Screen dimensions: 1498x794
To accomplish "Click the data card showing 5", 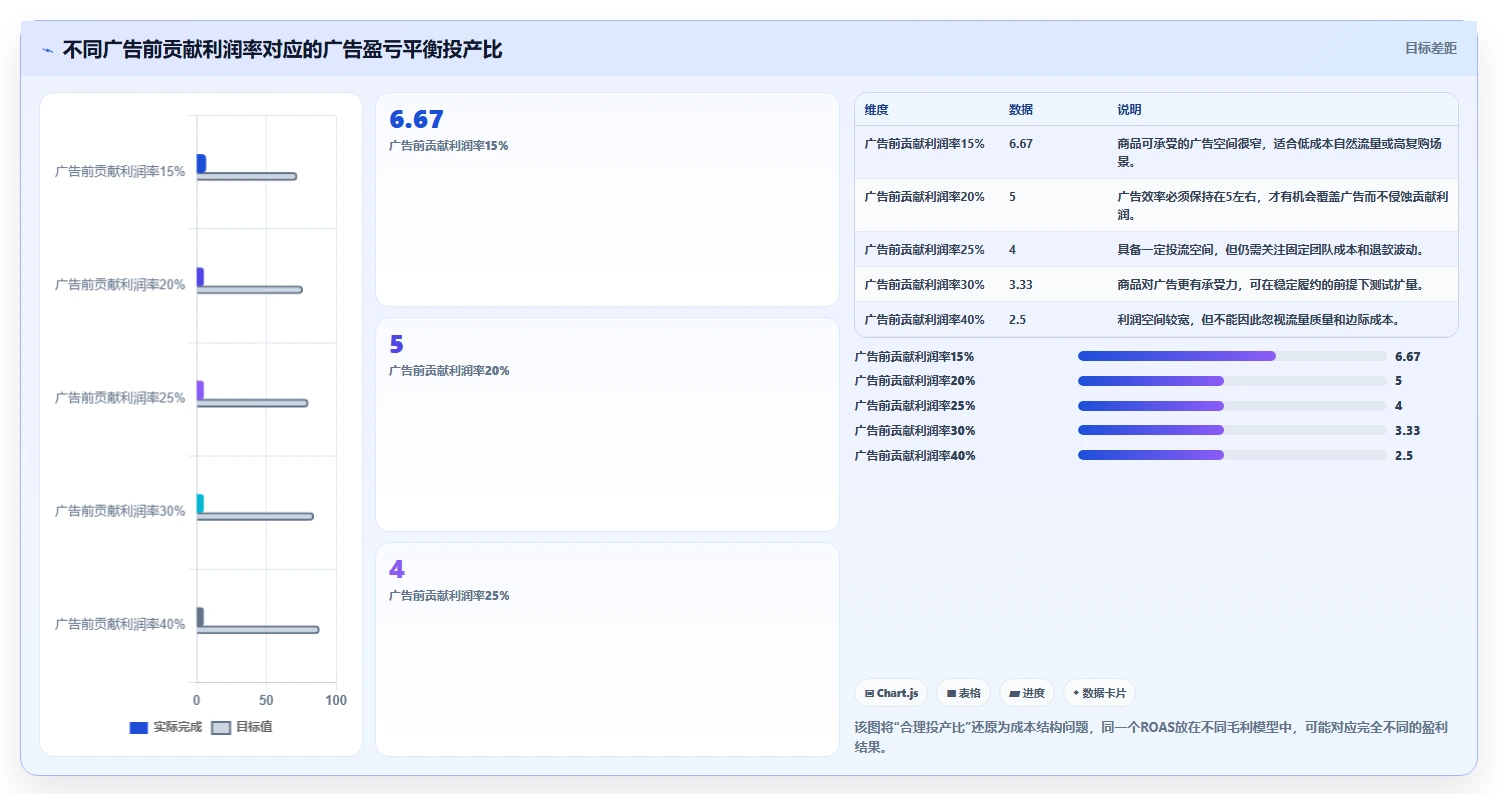I will [x=607, y=424].
